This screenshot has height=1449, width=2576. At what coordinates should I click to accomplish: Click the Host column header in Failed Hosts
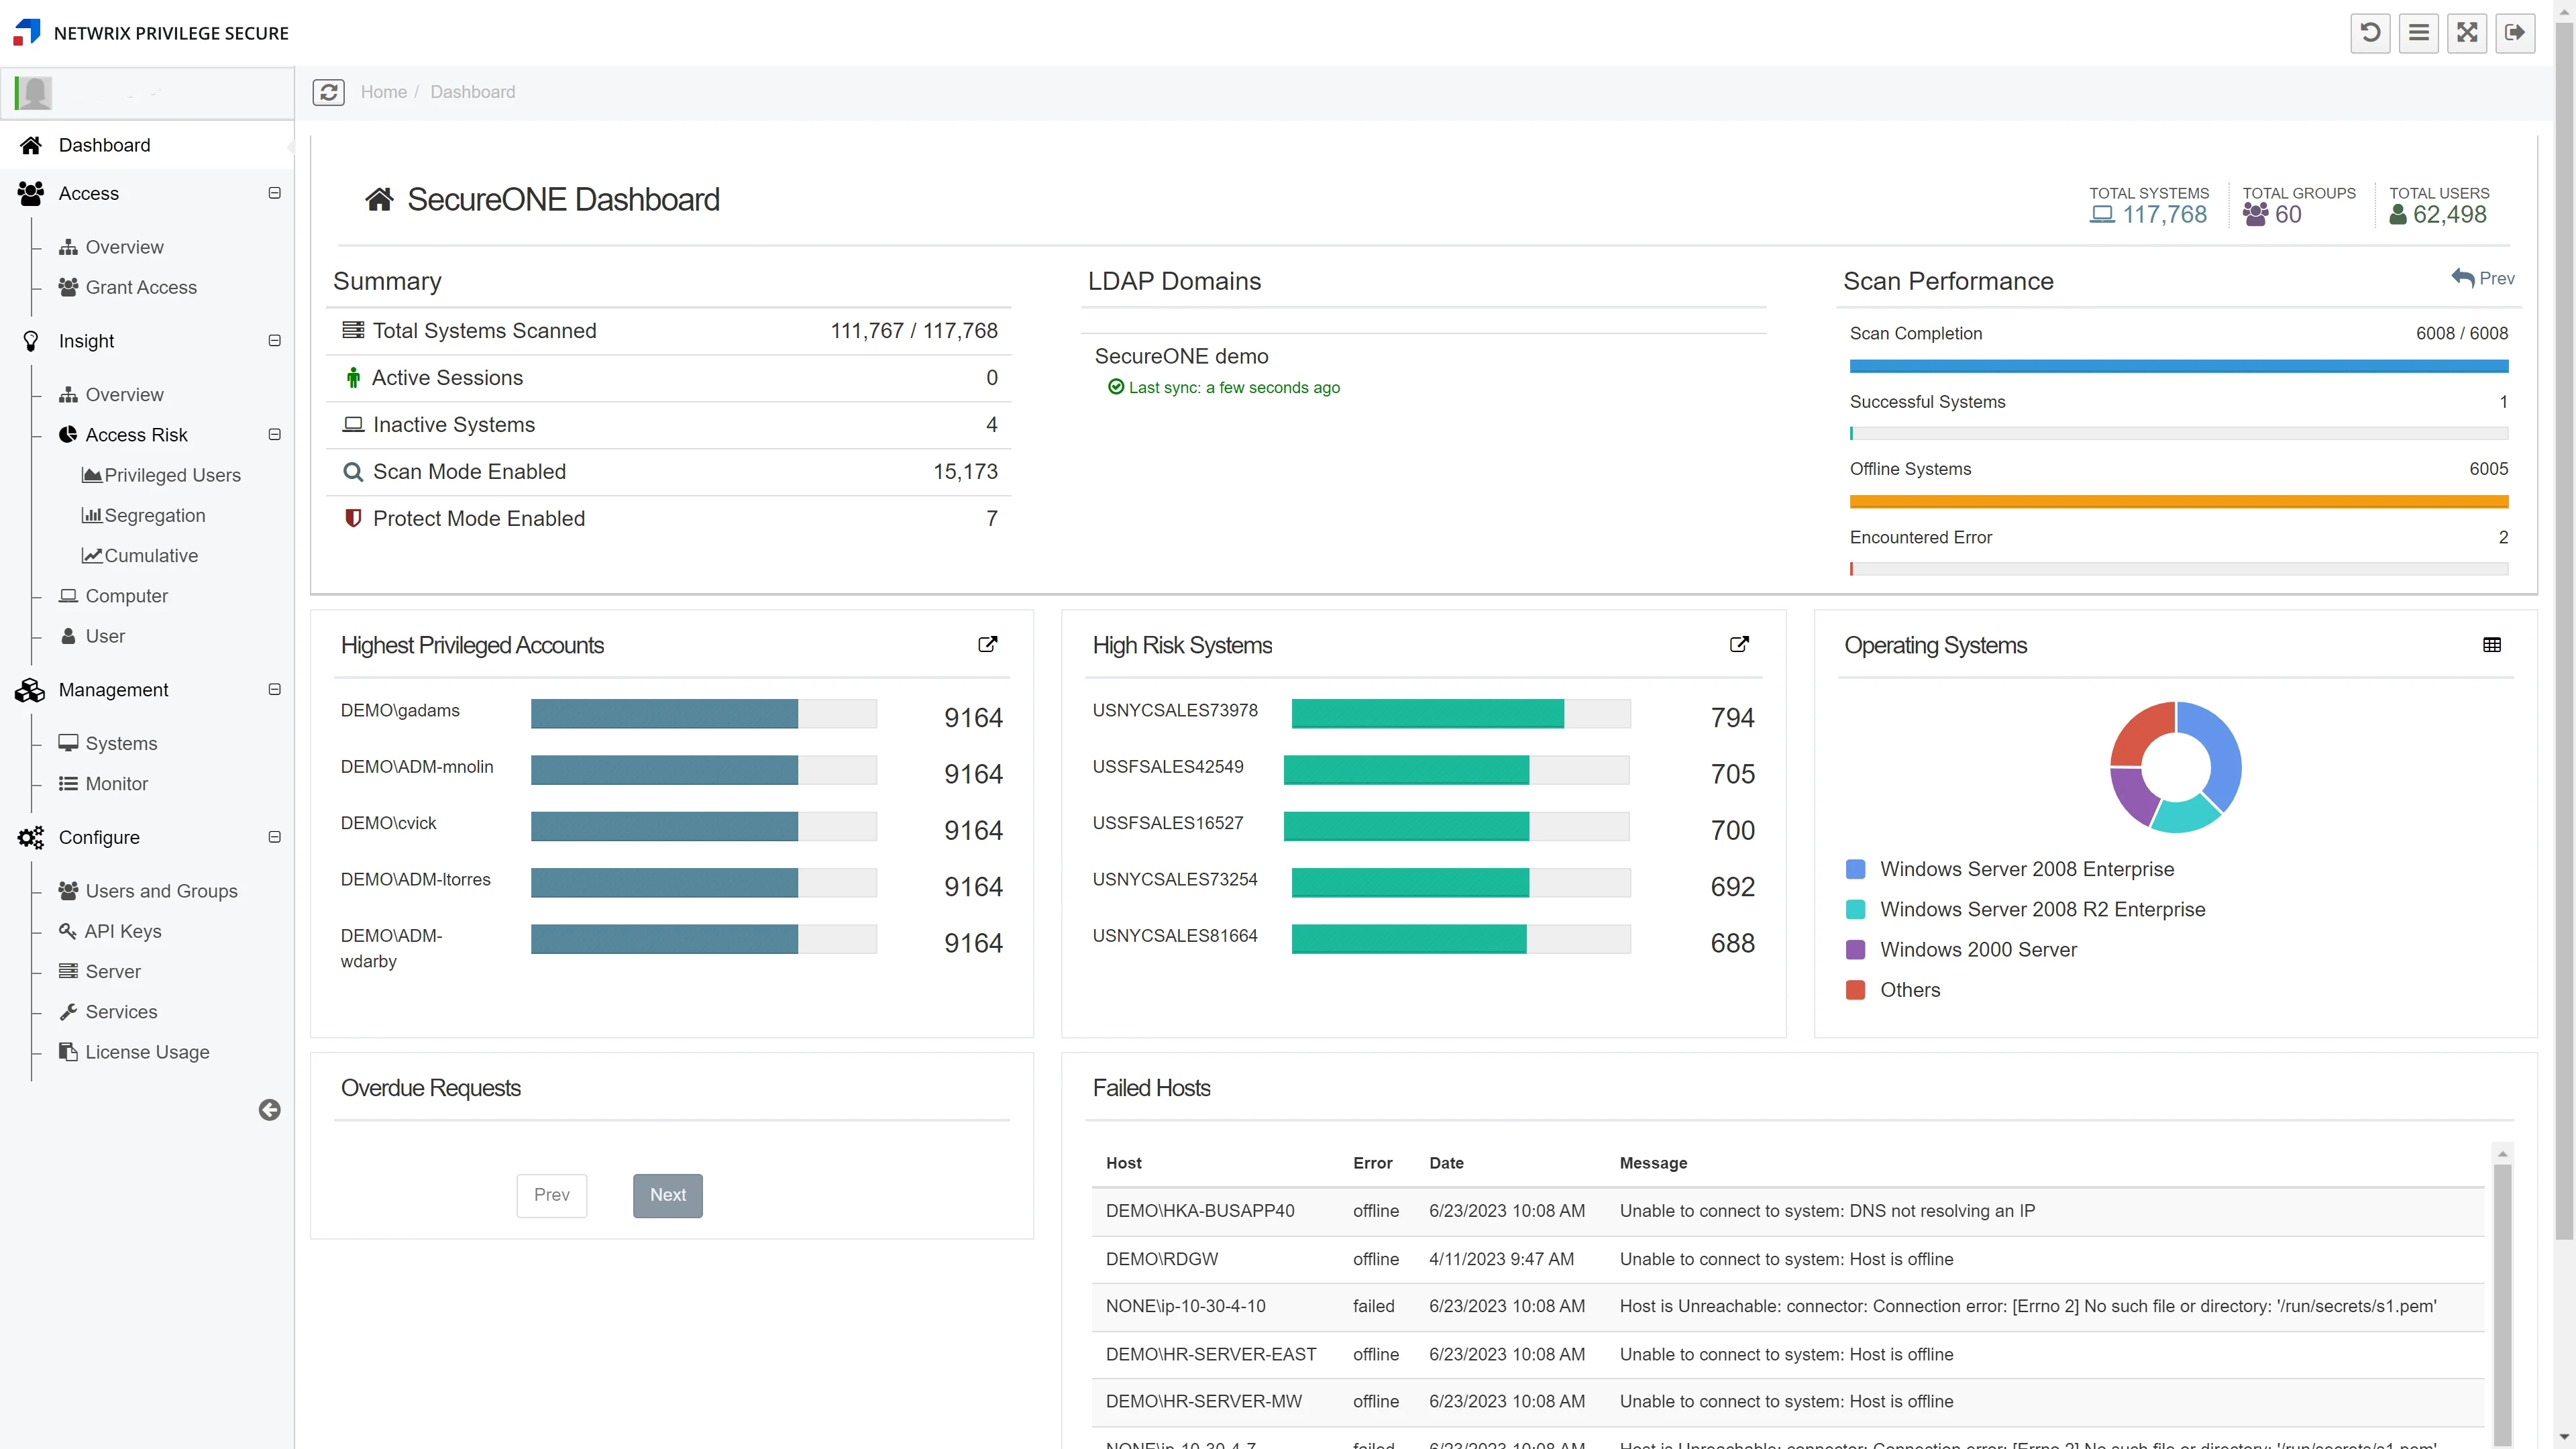tap(1124, 1163)
